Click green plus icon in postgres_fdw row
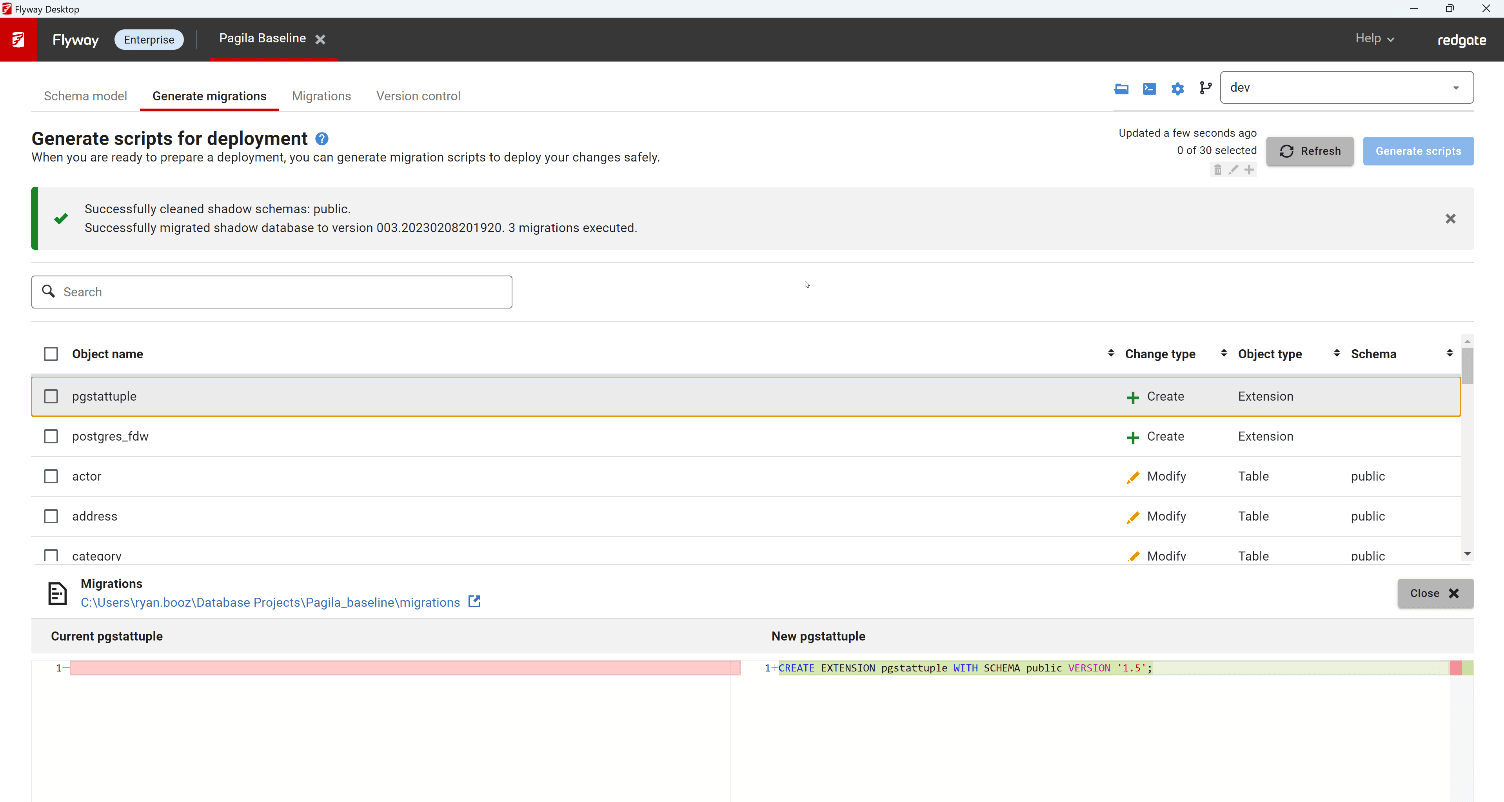The height and width of the screenshot is (802, 1504). coord(1133,438)
